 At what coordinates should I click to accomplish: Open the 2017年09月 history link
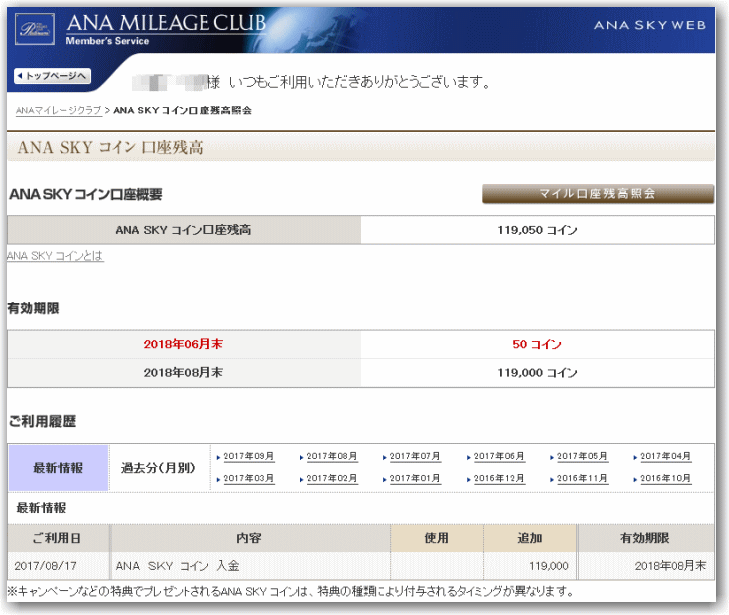tap(249, 456)
